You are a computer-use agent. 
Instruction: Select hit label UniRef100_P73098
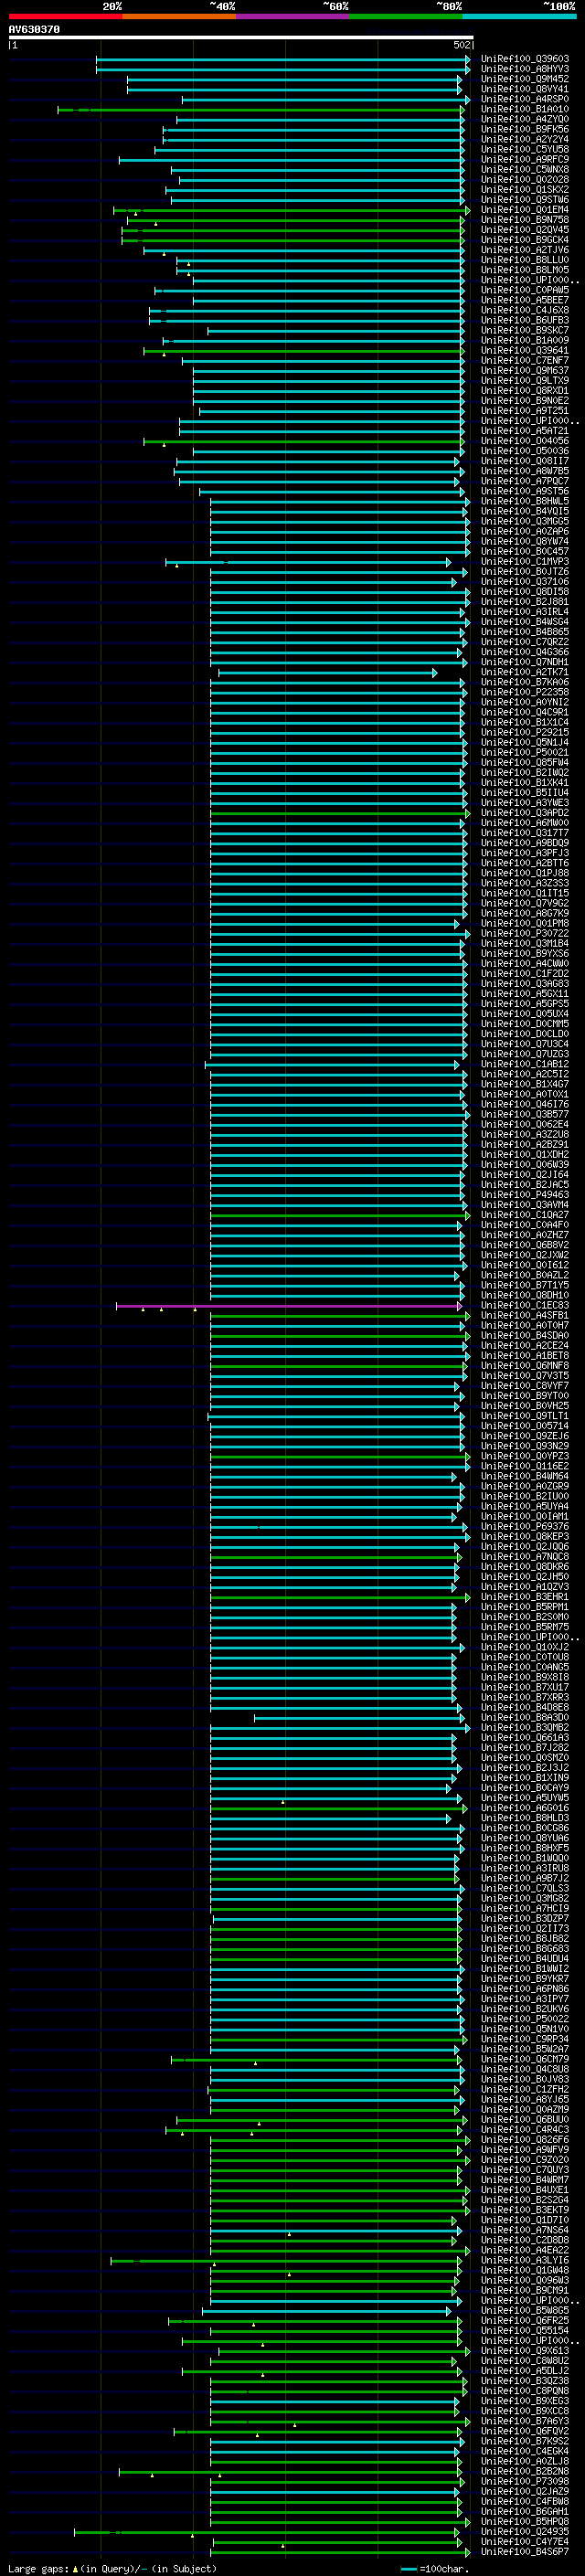click(525, 2481)
